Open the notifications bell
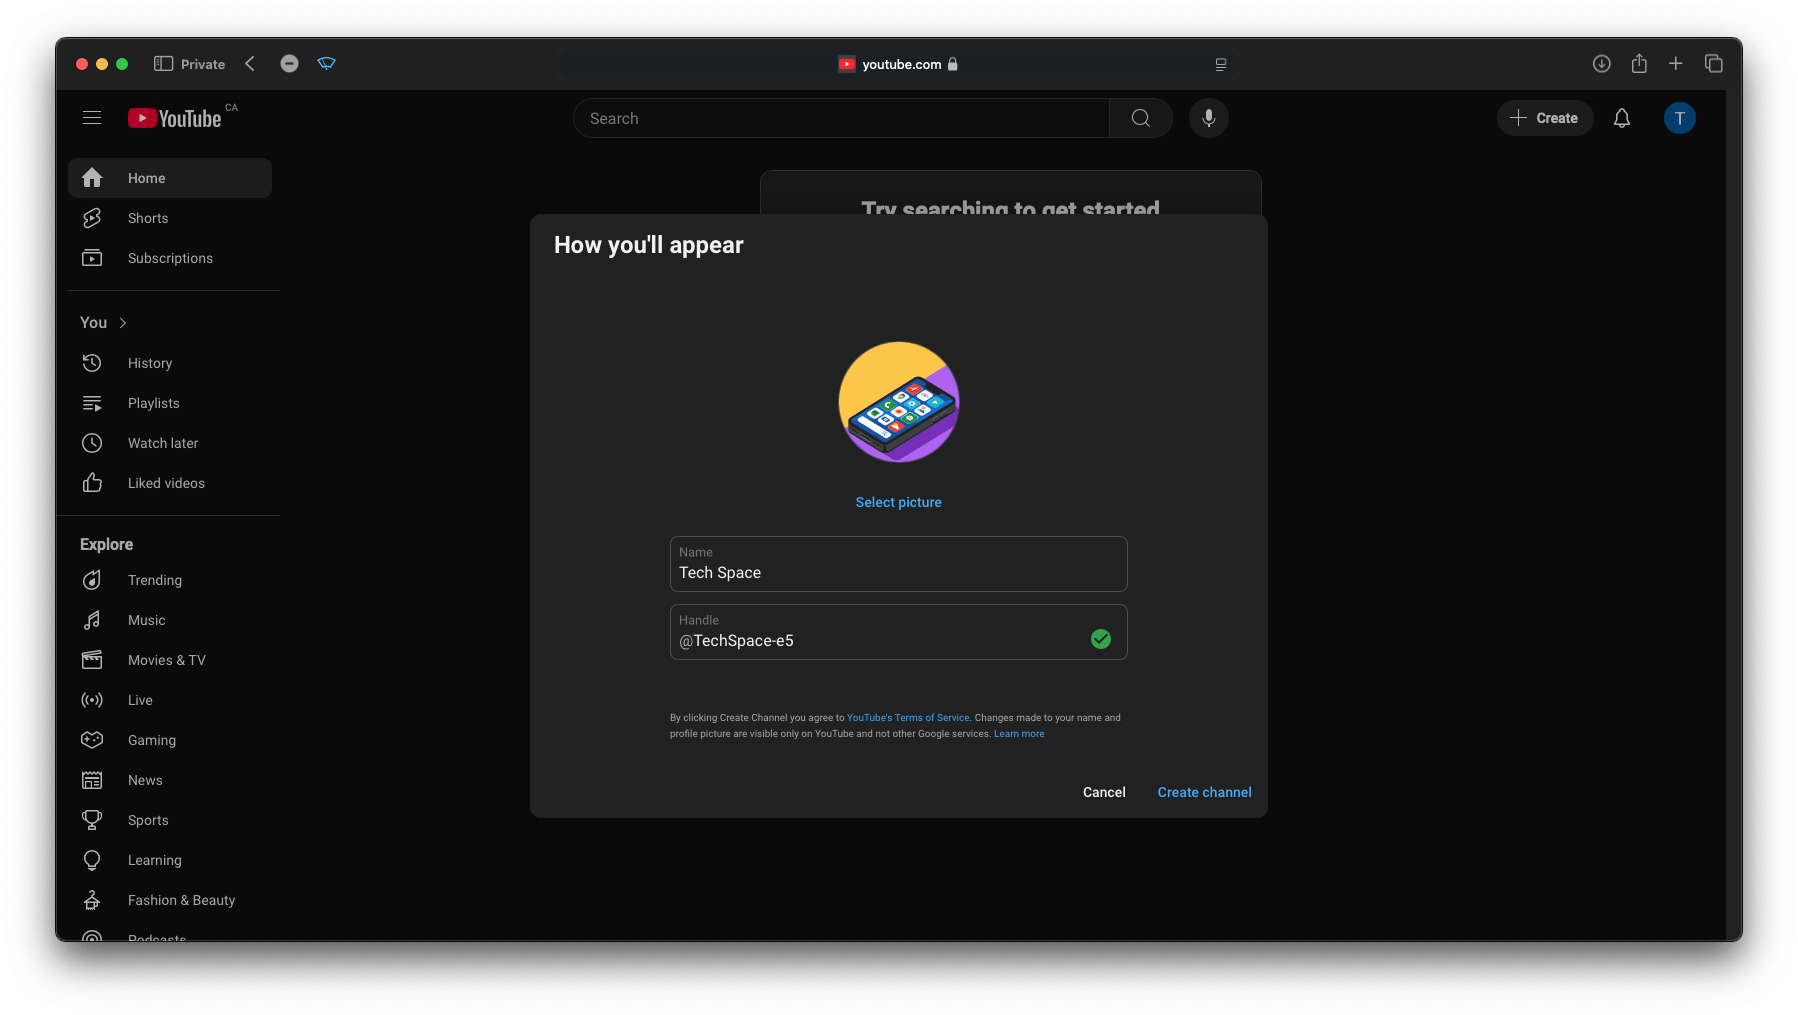The height and width of the screenshot is (1015, 1798). (1621, 118)
